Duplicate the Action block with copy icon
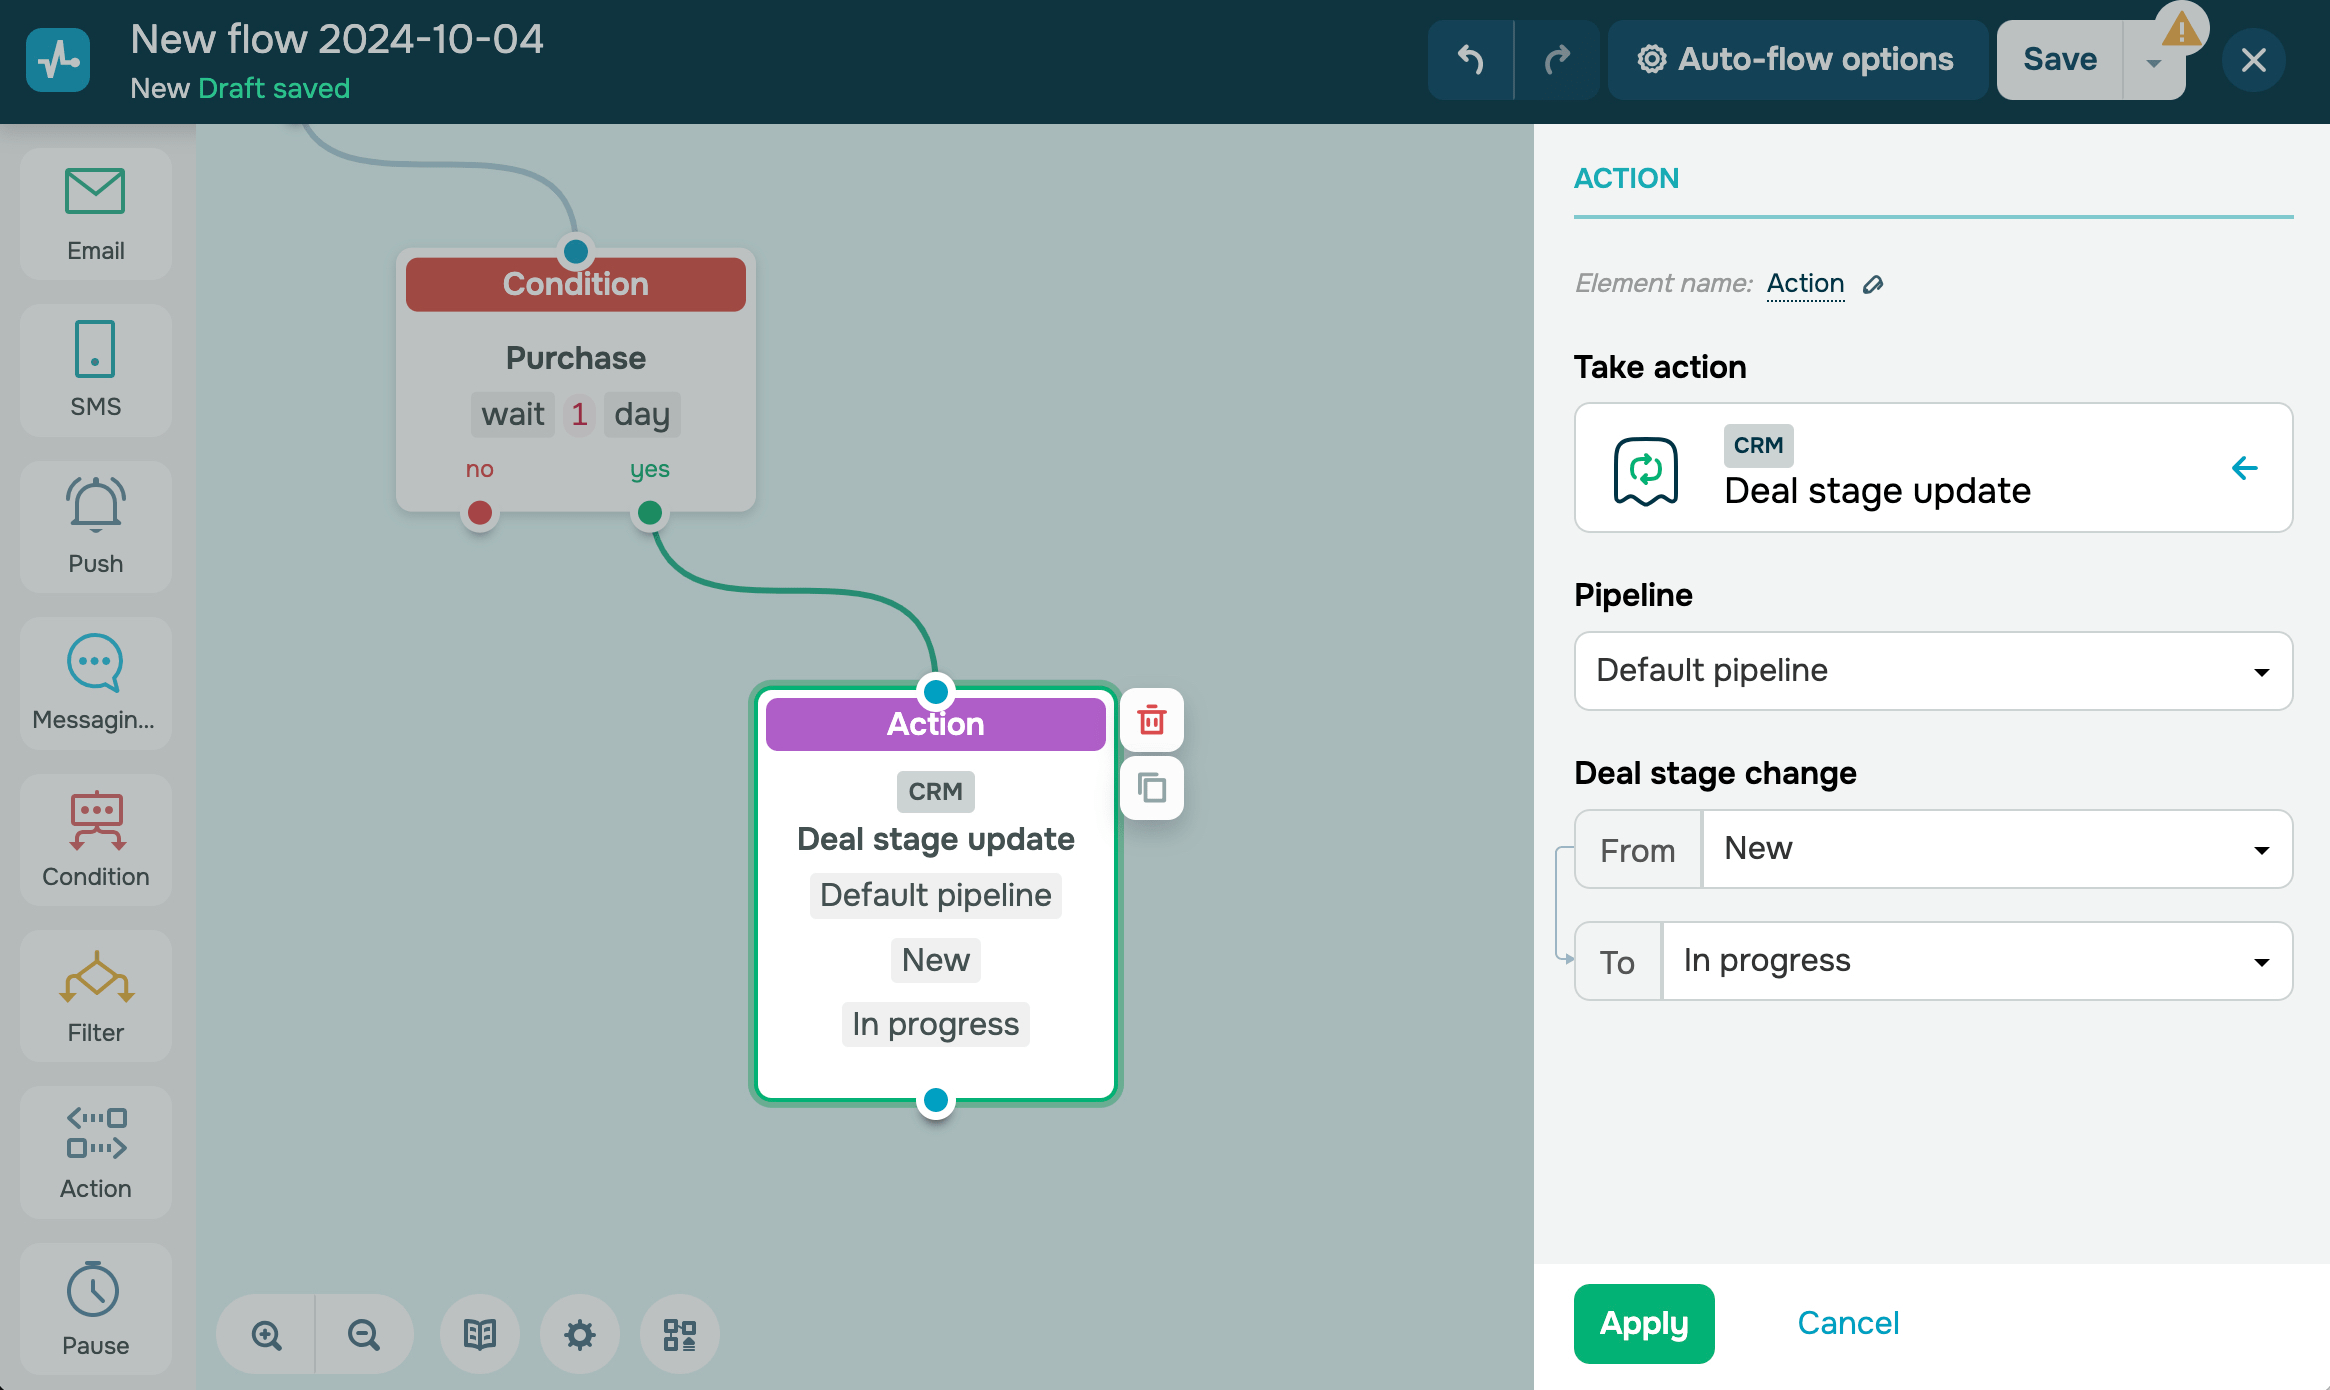This screenshot has width=2330, height=1390. click(1152, 788)
